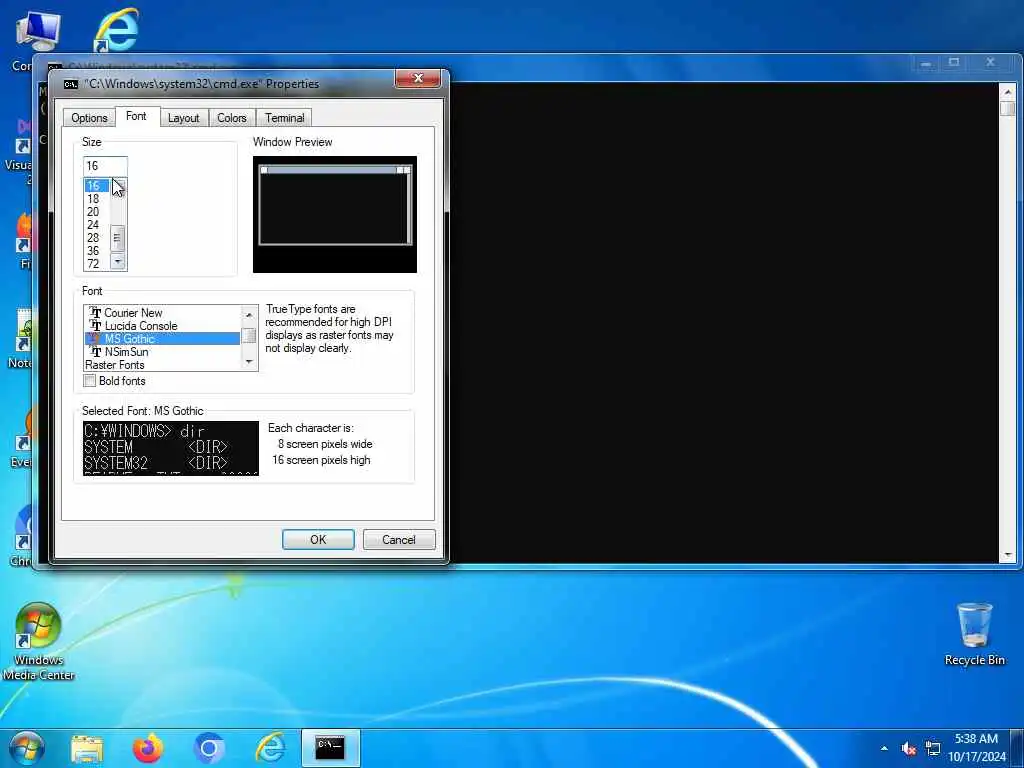Enable the Bold fonts checkbox

pyautogui.click(x=90, y=381)
